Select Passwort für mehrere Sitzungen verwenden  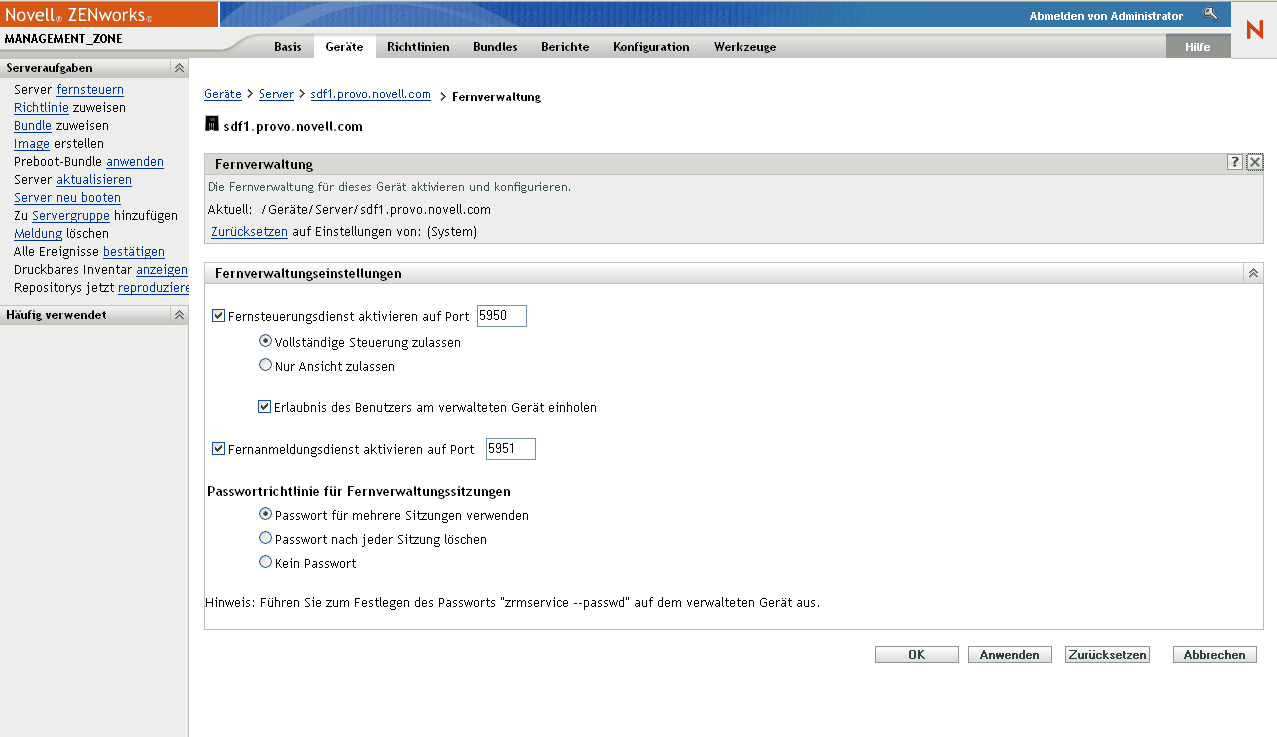pyautogui.click(x=266, y=514)
